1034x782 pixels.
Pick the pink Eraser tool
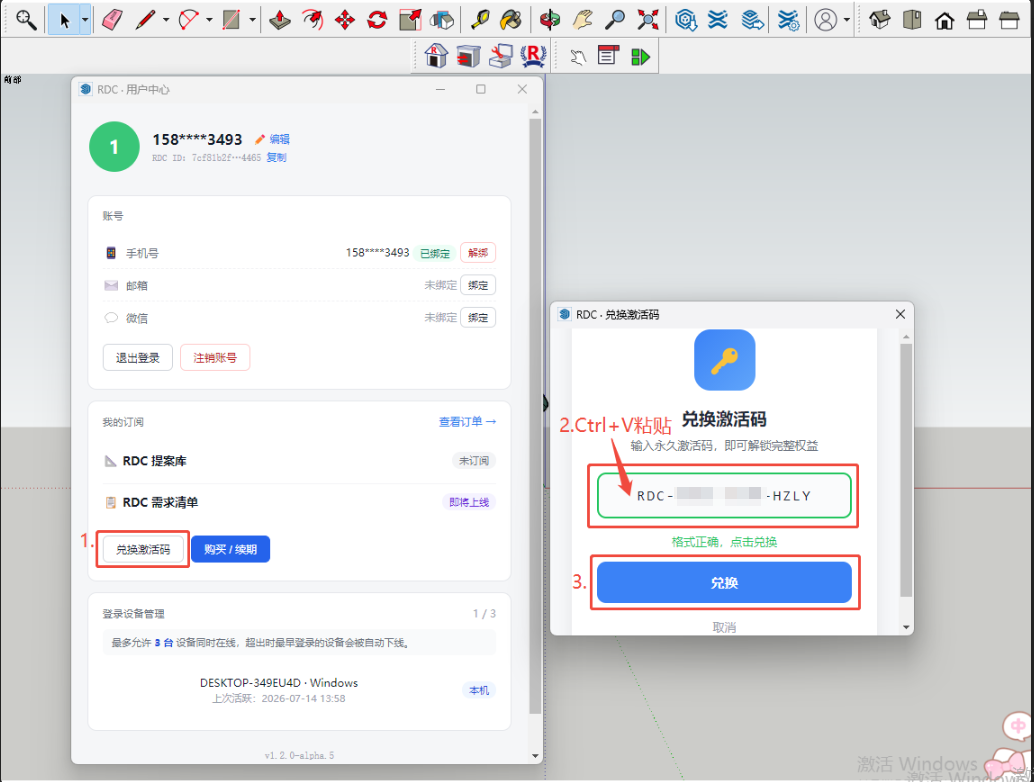[112, 20]
